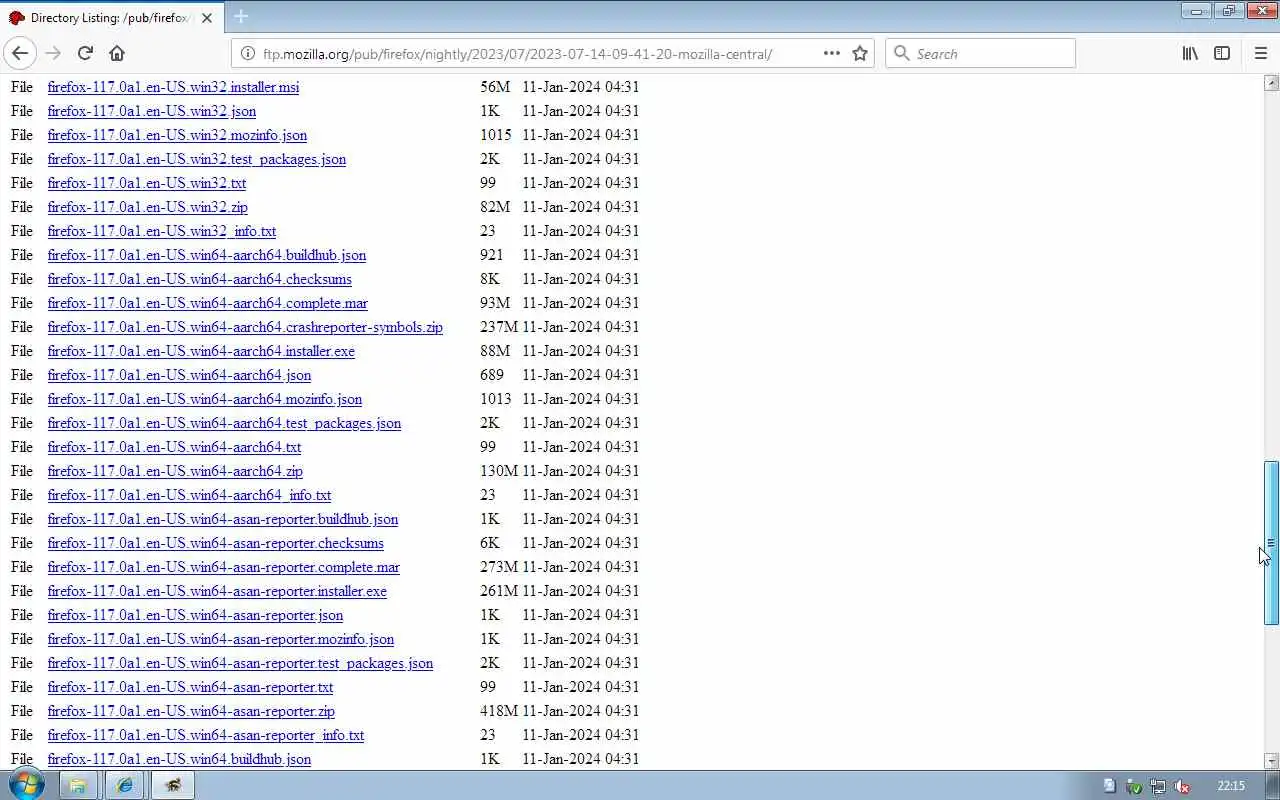Click the scroll-up arrow of the scrollbar
The image size is (1280, 800).
(x=1271, y=82)
